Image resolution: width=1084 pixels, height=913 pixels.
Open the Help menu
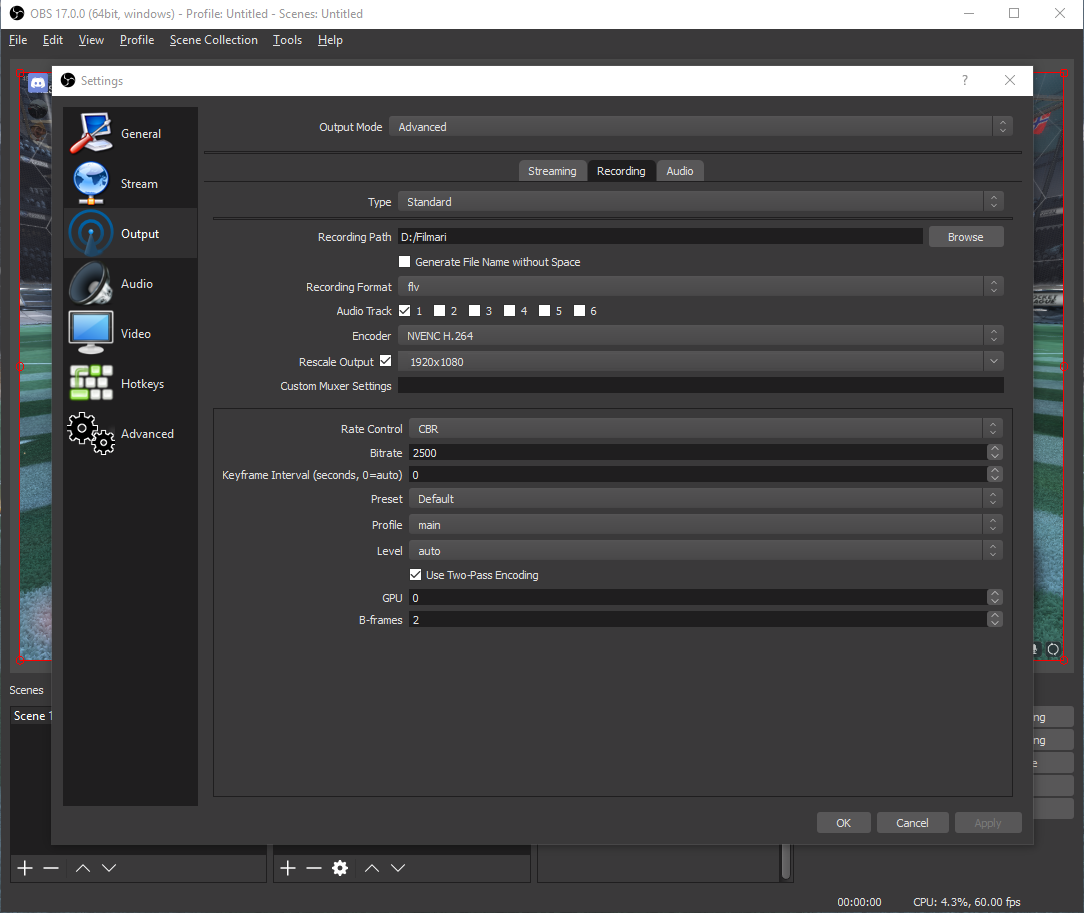pos(330,40)
